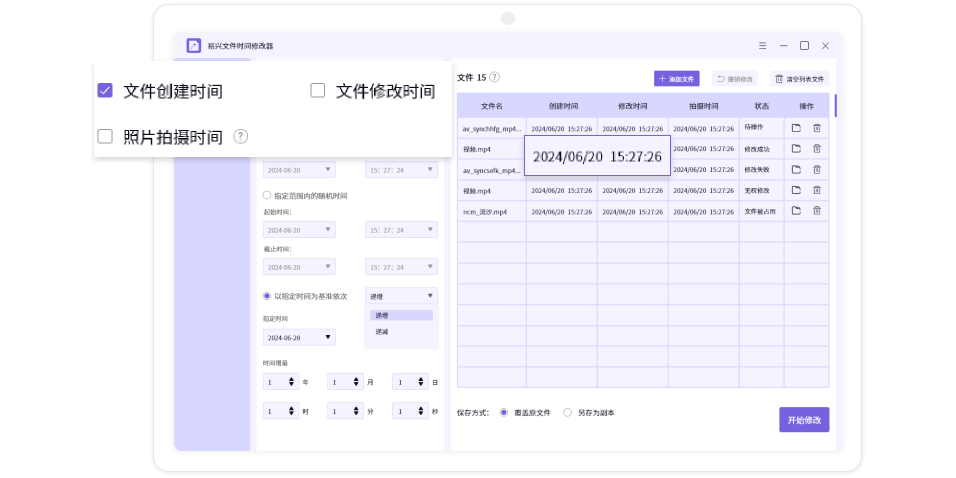This screenshot has height=478, width=956.
Task: Open the date dropdown under 截止时间
Action: [x=299, y=267]
